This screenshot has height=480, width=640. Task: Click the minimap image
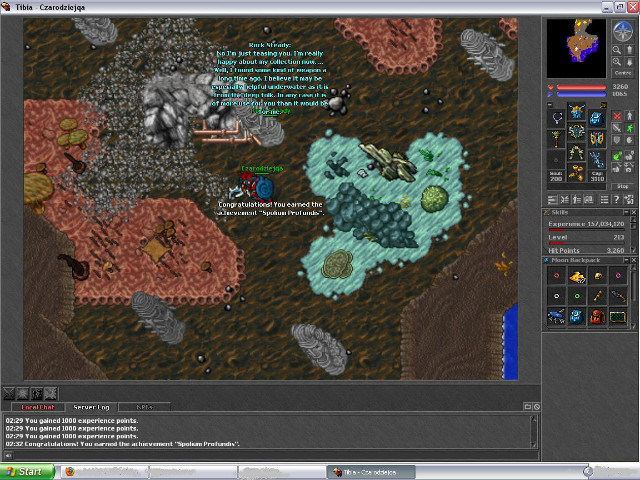[576, 48]
